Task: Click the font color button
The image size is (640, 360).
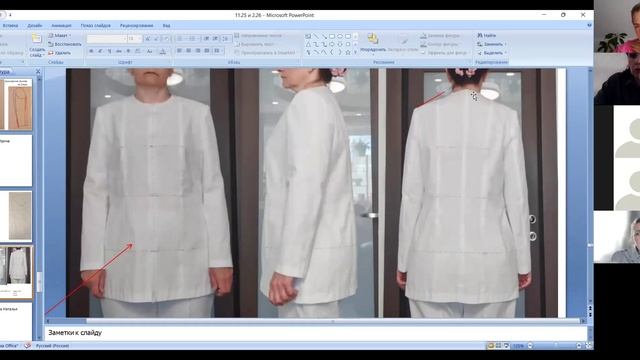Action: [162, 51]
